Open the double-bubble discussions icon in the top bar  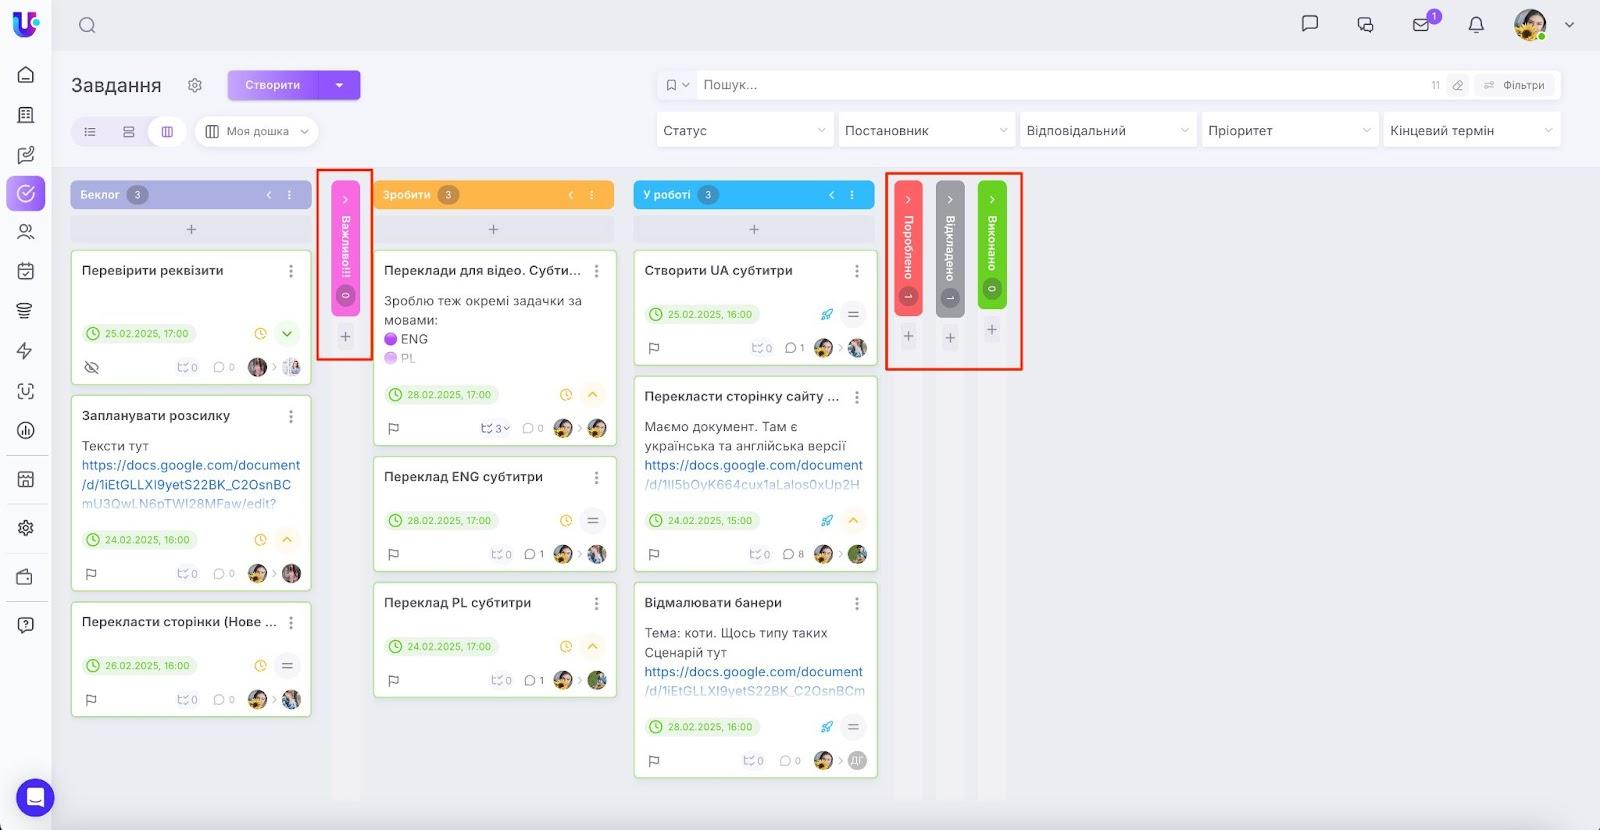(1365, 25)
